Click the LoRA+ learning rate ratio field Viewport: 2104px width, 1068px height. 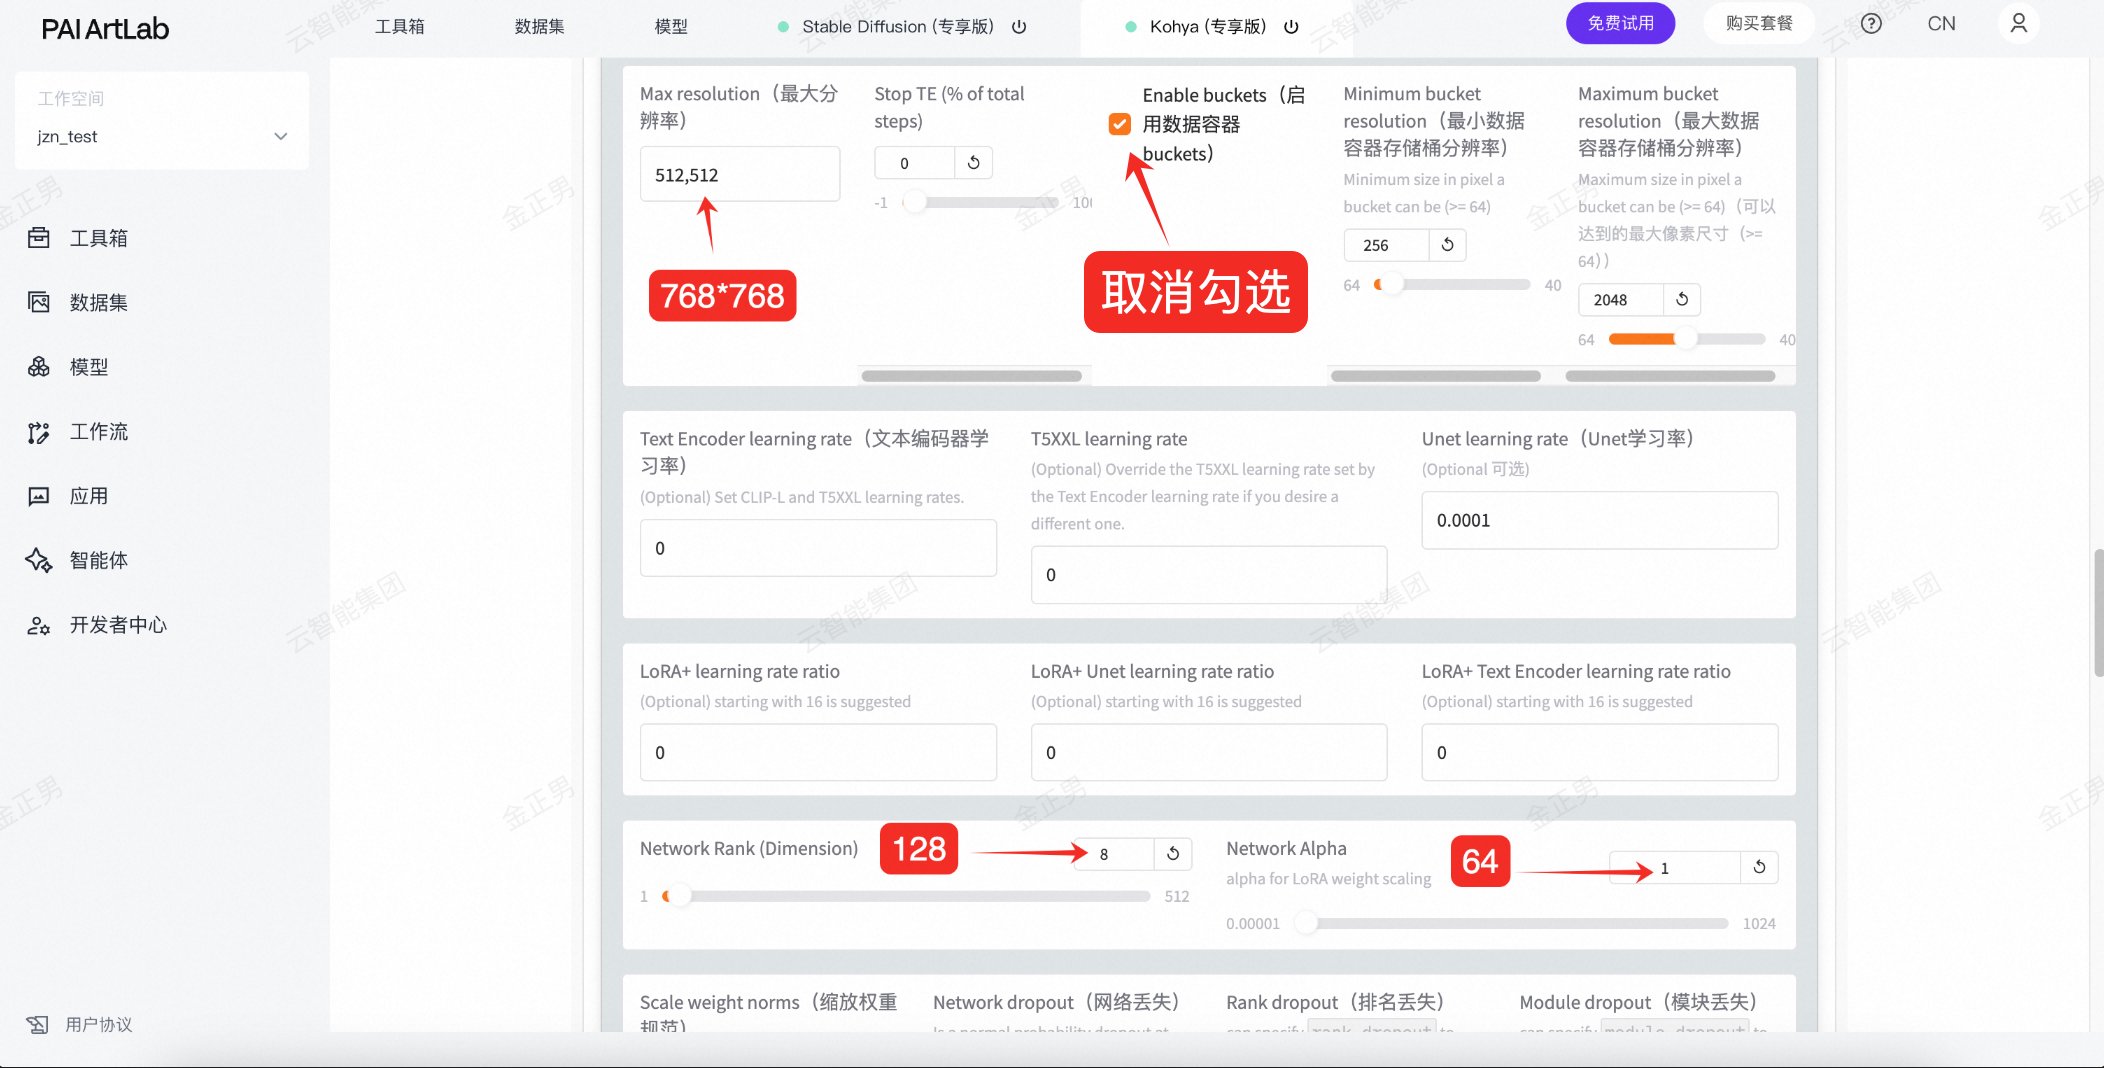point(818,752)
